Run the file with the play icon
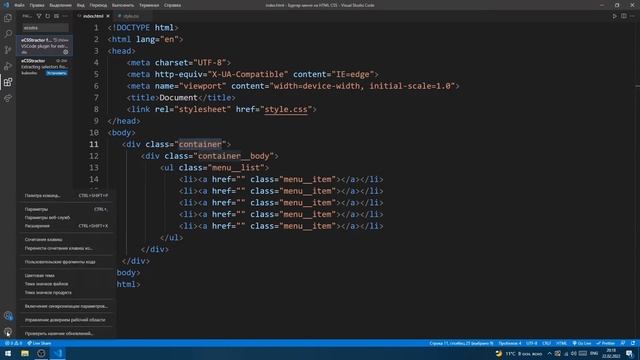 615,16
